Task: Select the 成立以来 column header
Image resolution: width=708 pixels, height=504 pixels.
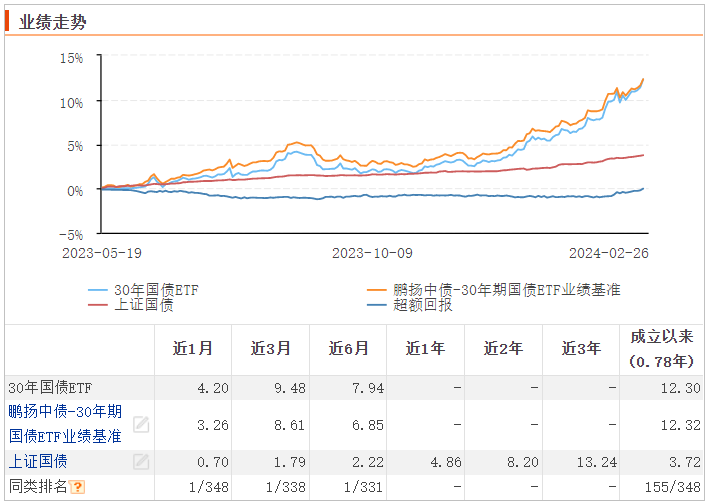Action: pyautogui.click(x=661, y=349)
